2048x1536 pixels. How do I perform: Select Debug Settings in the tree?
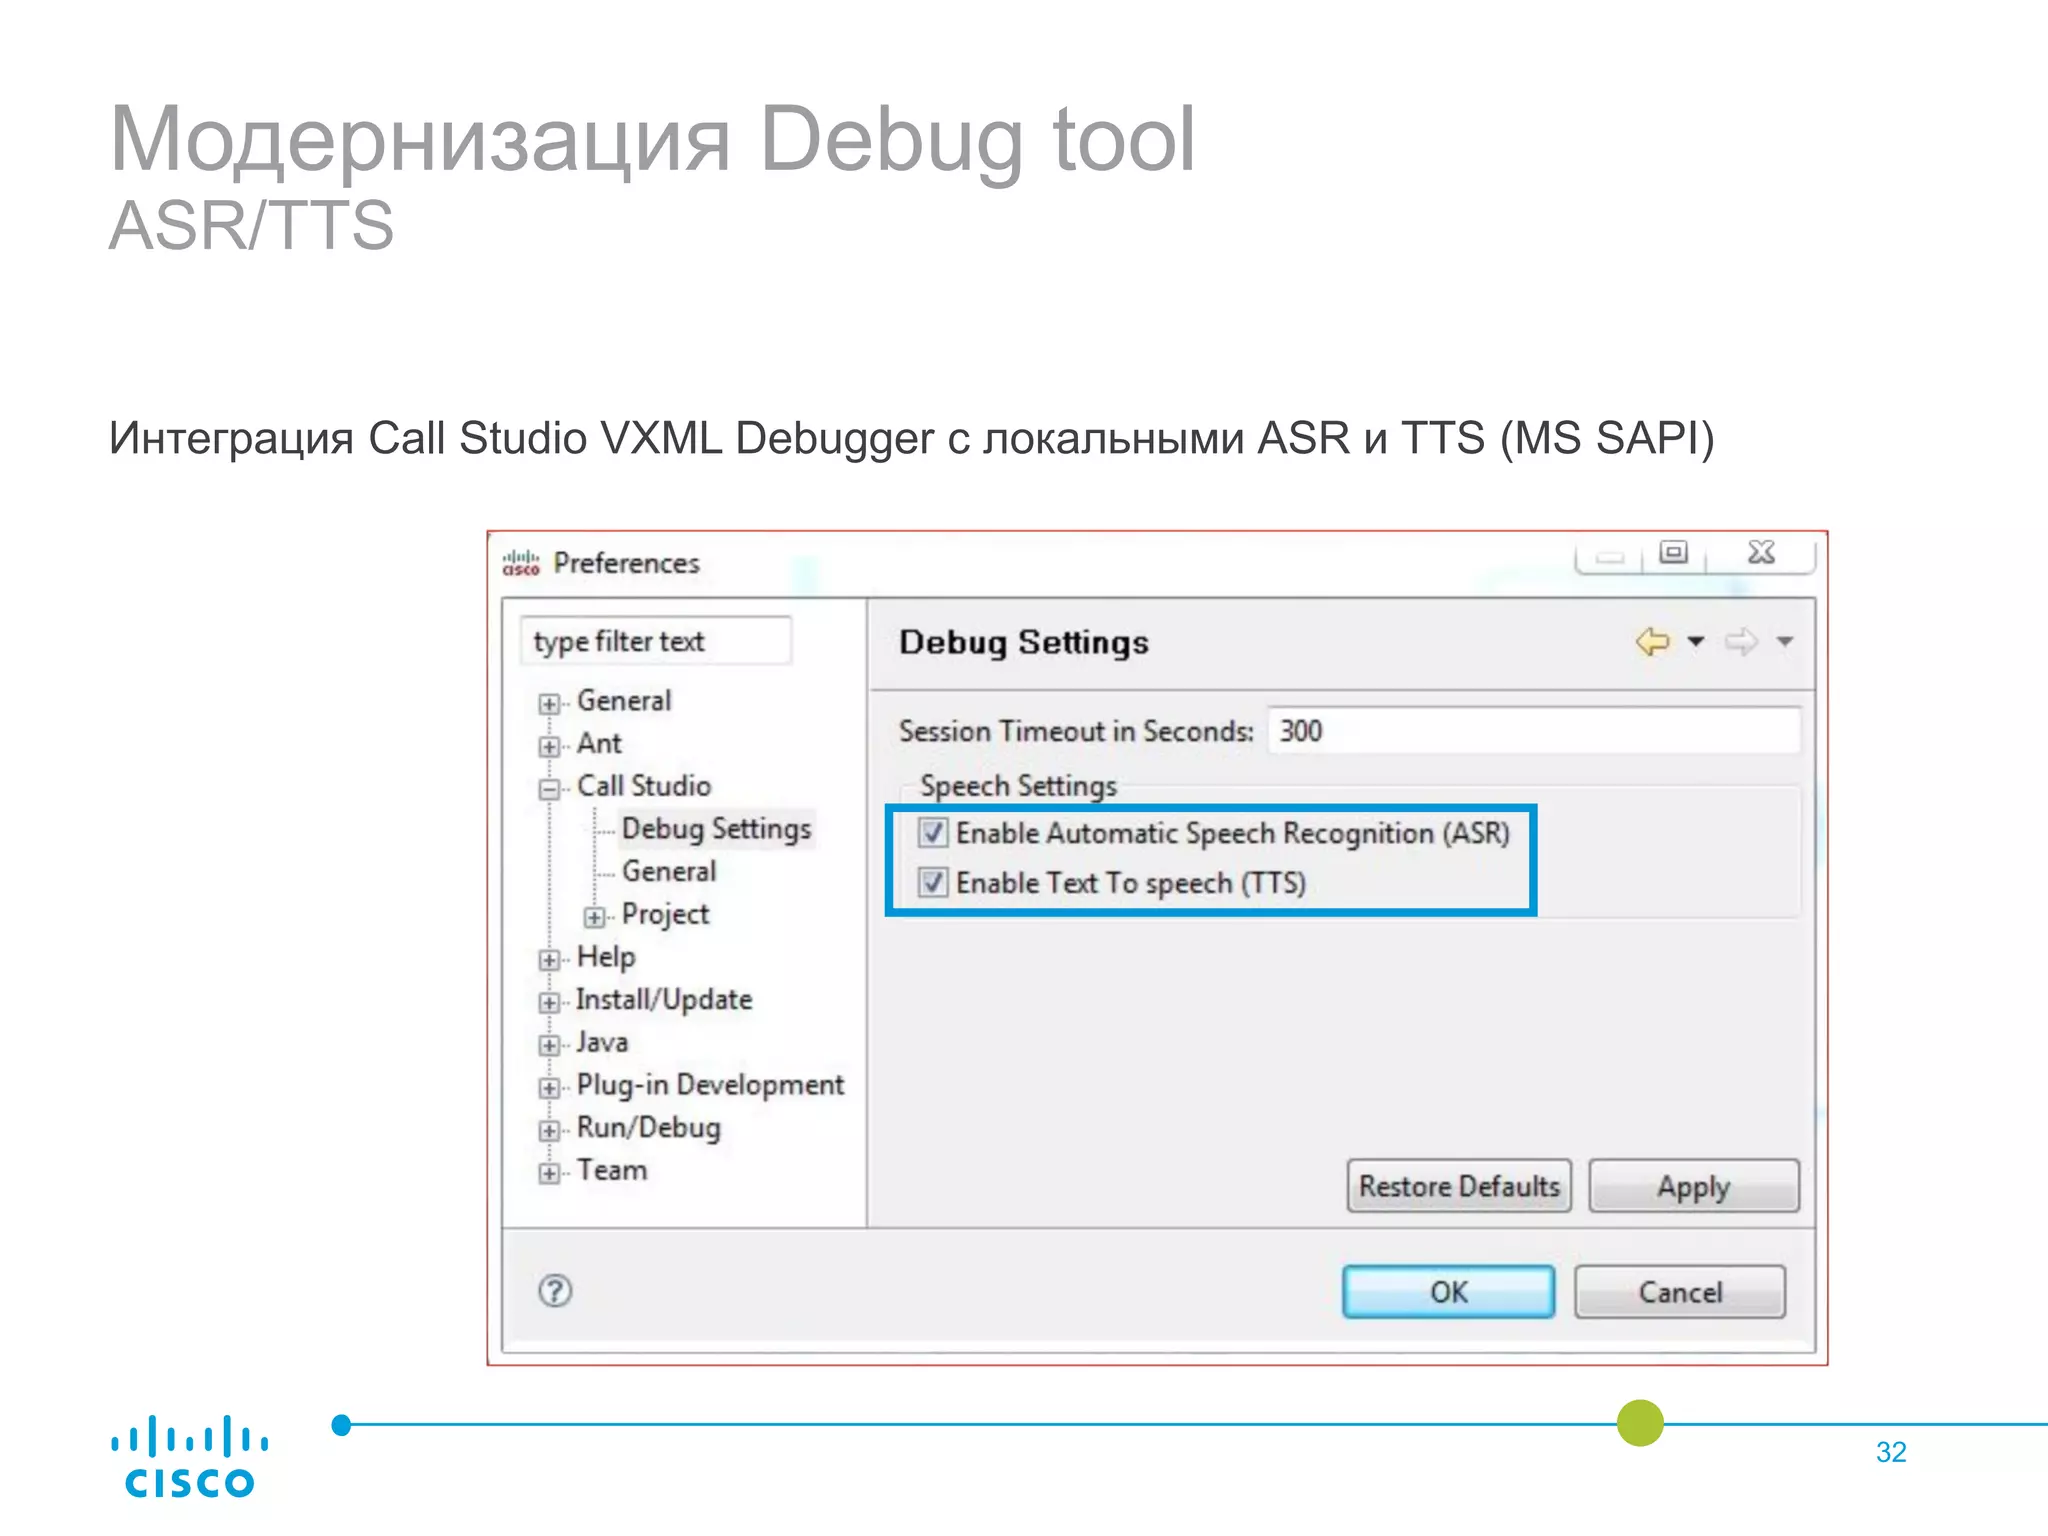(716, 829)
